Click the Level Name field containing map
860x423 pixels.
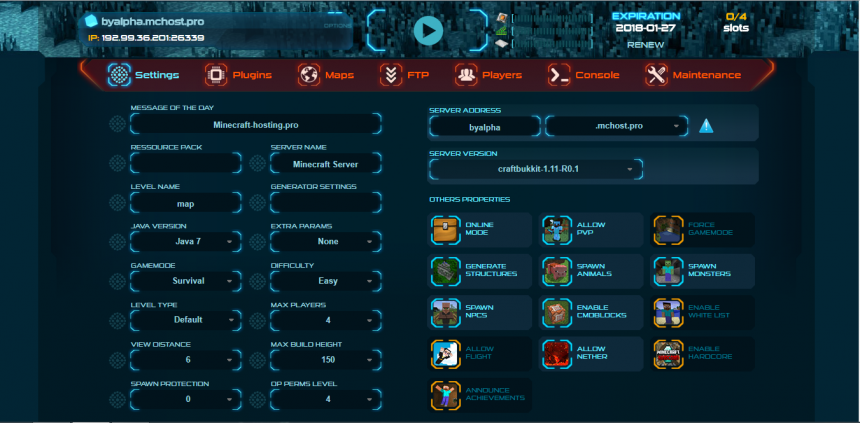[x=185, y=203]
